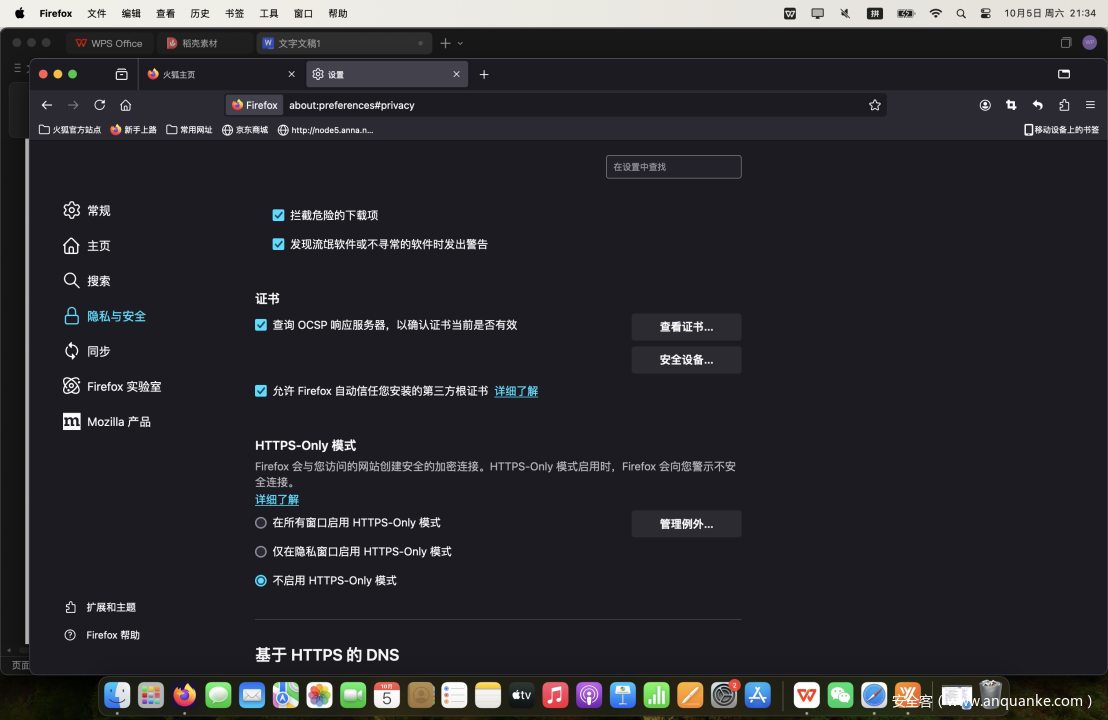Viewport: 1108px width, 720px height.
Task: Toggle the 查询 OCSP 响应服务器 checkbox
Action: click(x=261, y=325)
